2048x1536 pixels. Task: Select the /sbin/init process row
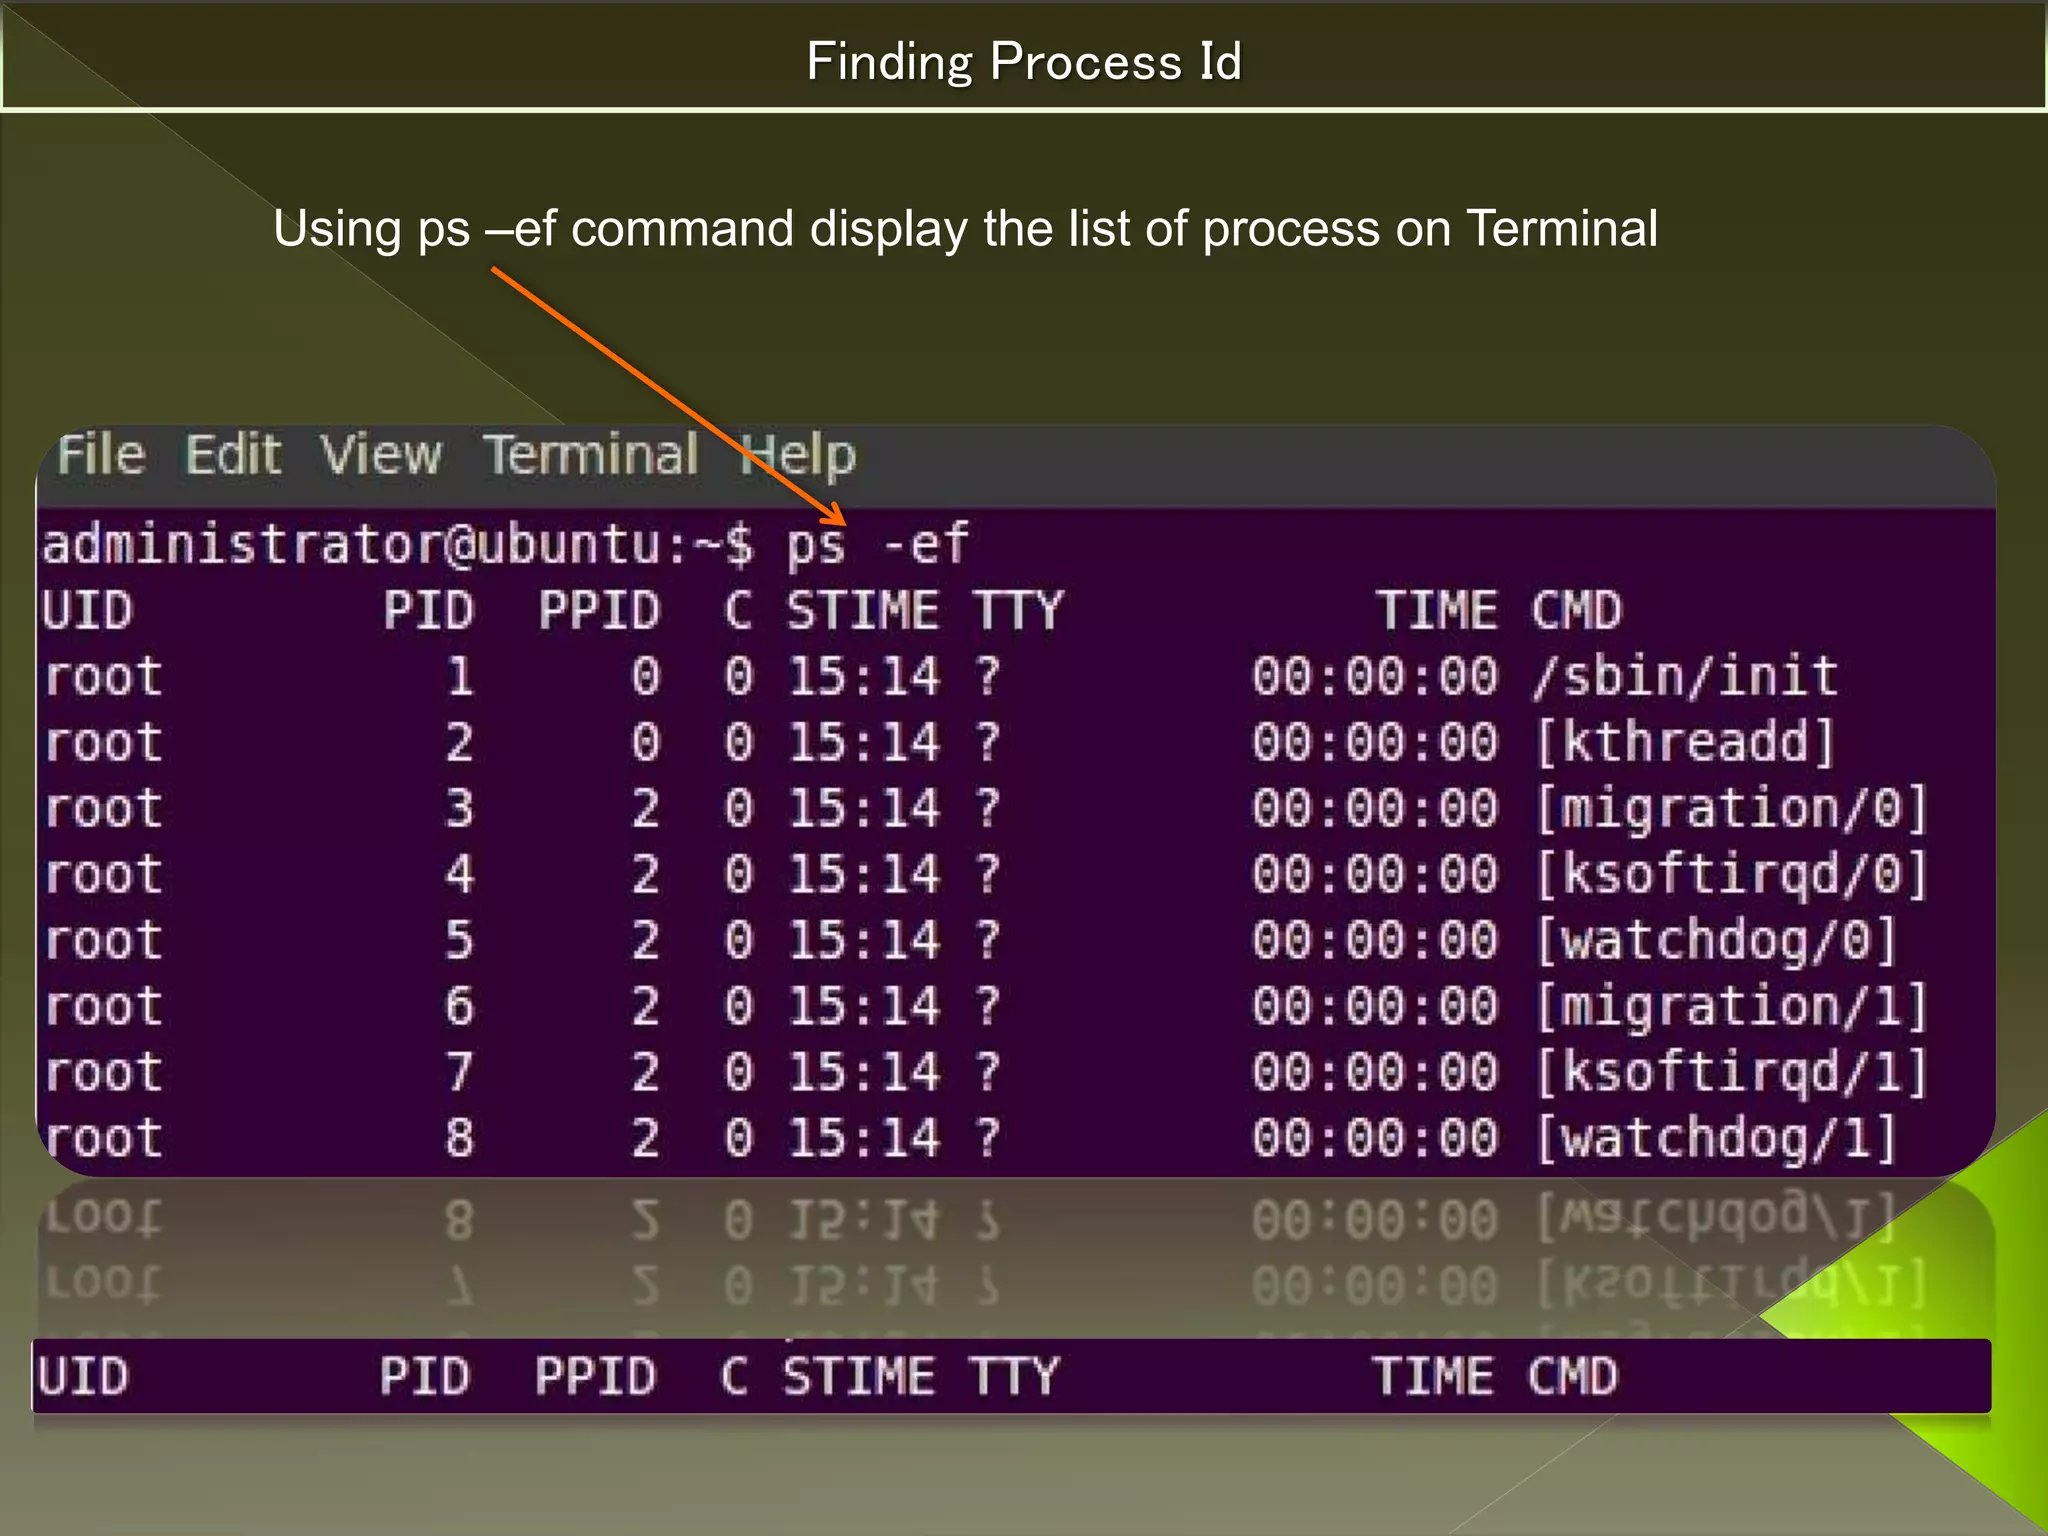(x=1685, y=677)
